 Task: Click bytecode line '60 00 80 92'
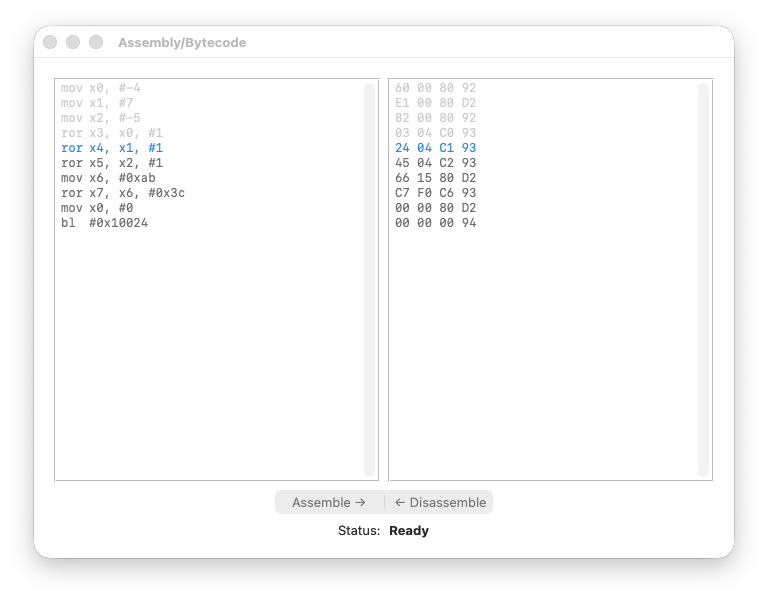coord(435,88)
